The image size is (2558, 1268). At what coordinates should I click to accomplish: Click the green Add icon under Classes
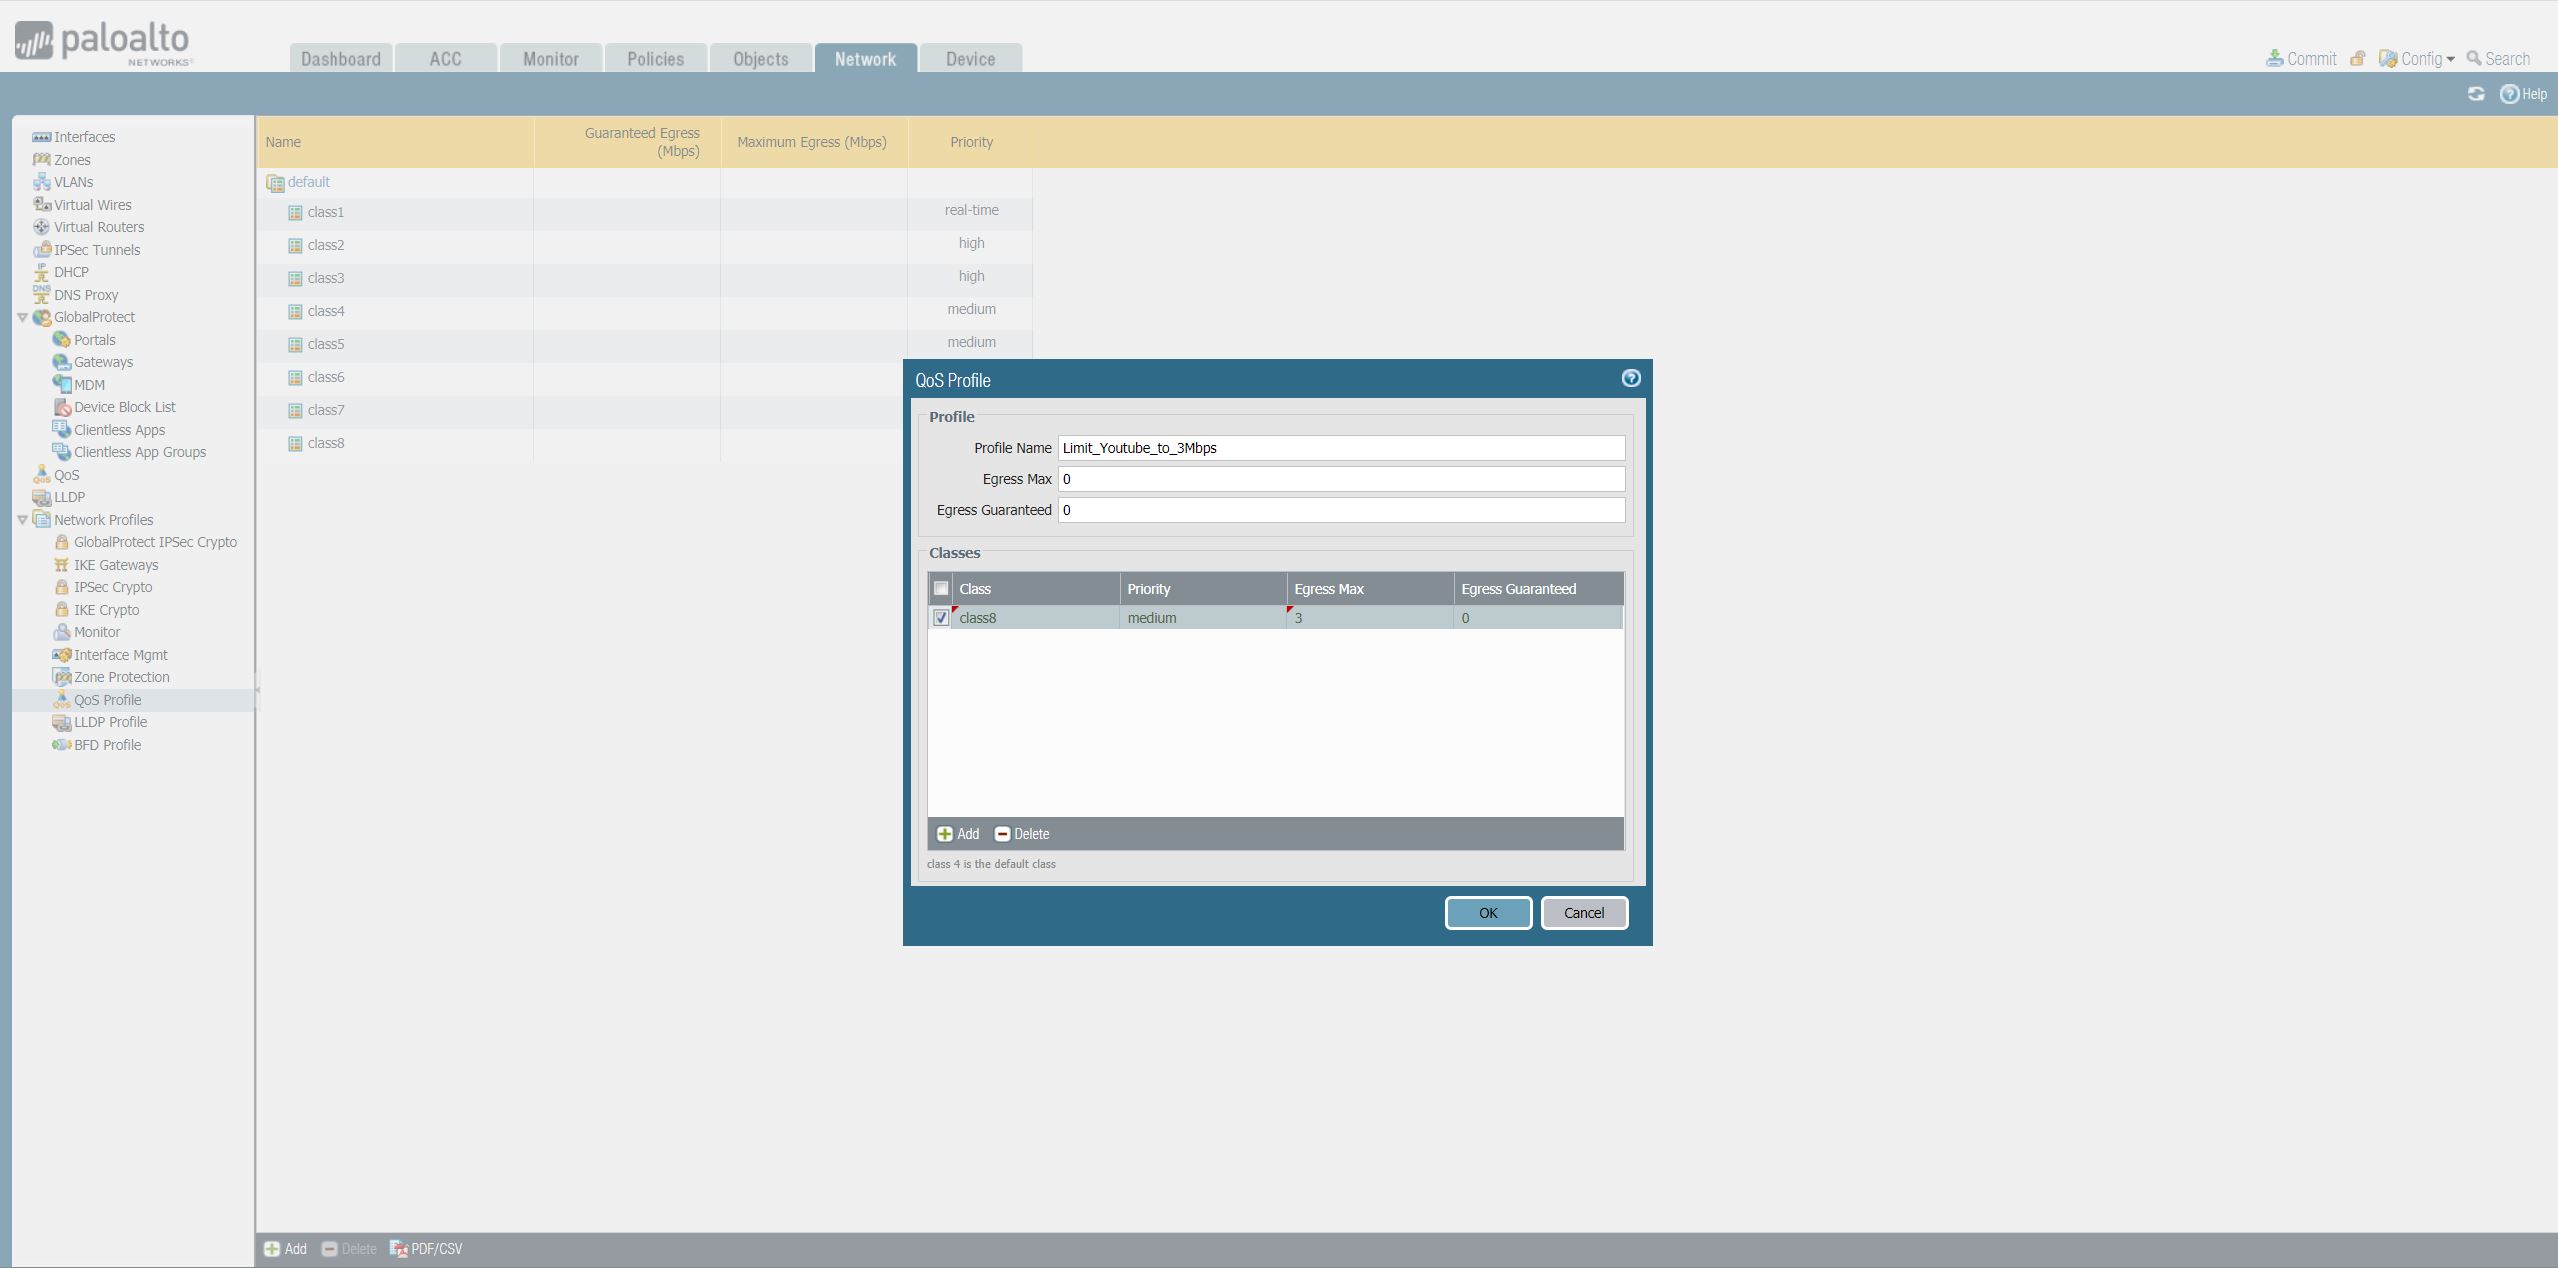coord(944,834)
